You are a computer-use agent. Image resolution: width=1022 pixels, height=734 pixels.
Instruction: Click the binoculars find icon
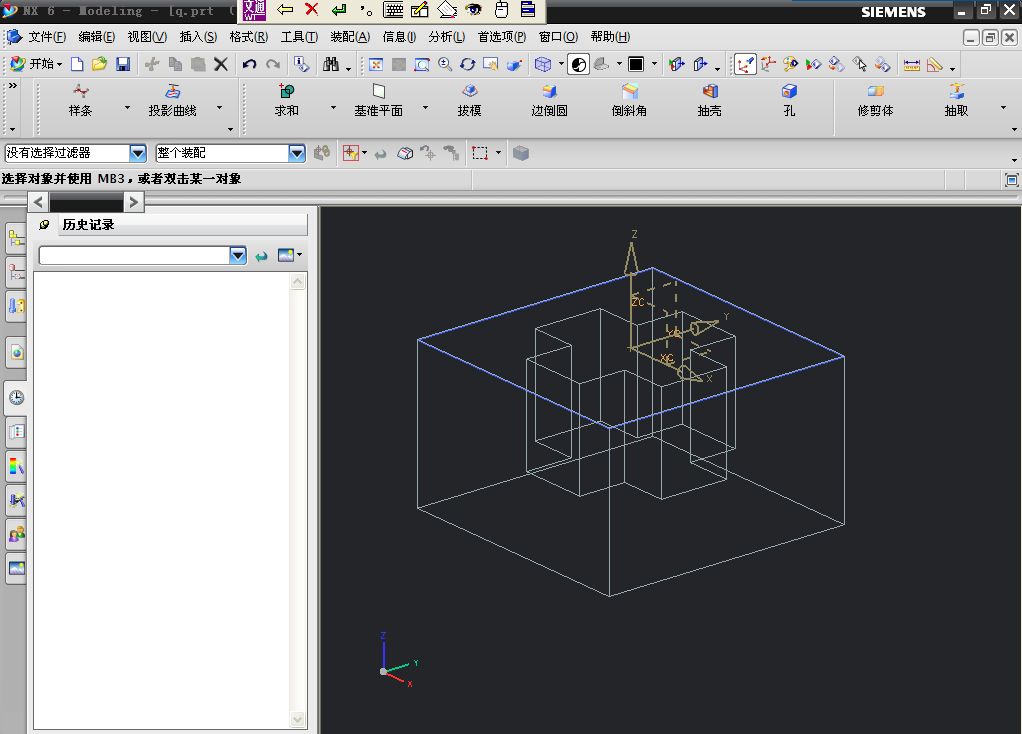click(x=331, y=64)
